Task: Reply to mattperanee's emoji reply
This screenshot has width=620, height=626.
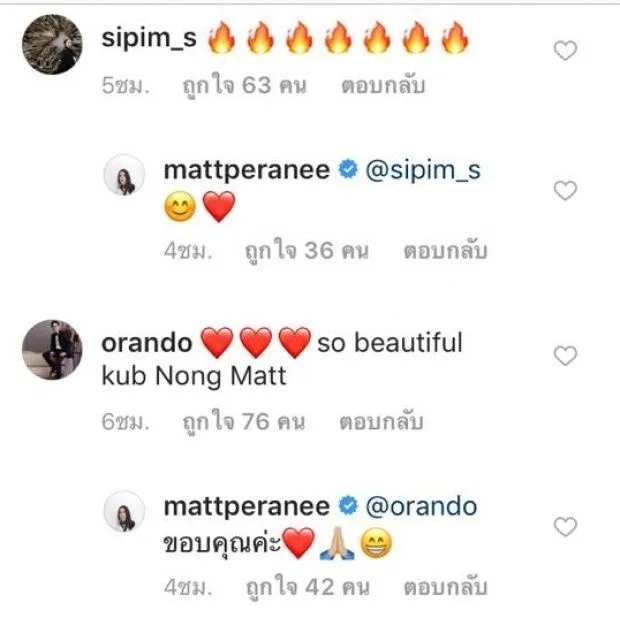Action: pyautogui.click(x=445, y=251)
